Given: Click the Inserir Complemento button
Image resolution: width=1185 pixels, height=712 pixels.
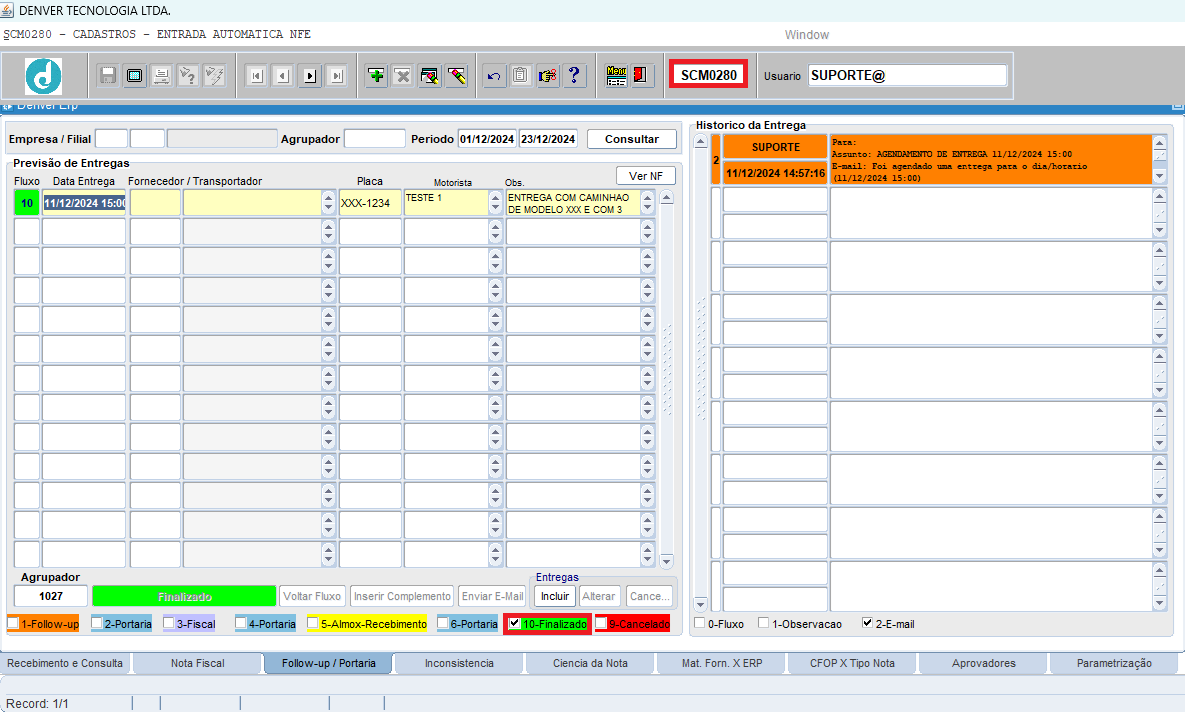Looking at the screenshot, I should [402, 596].
